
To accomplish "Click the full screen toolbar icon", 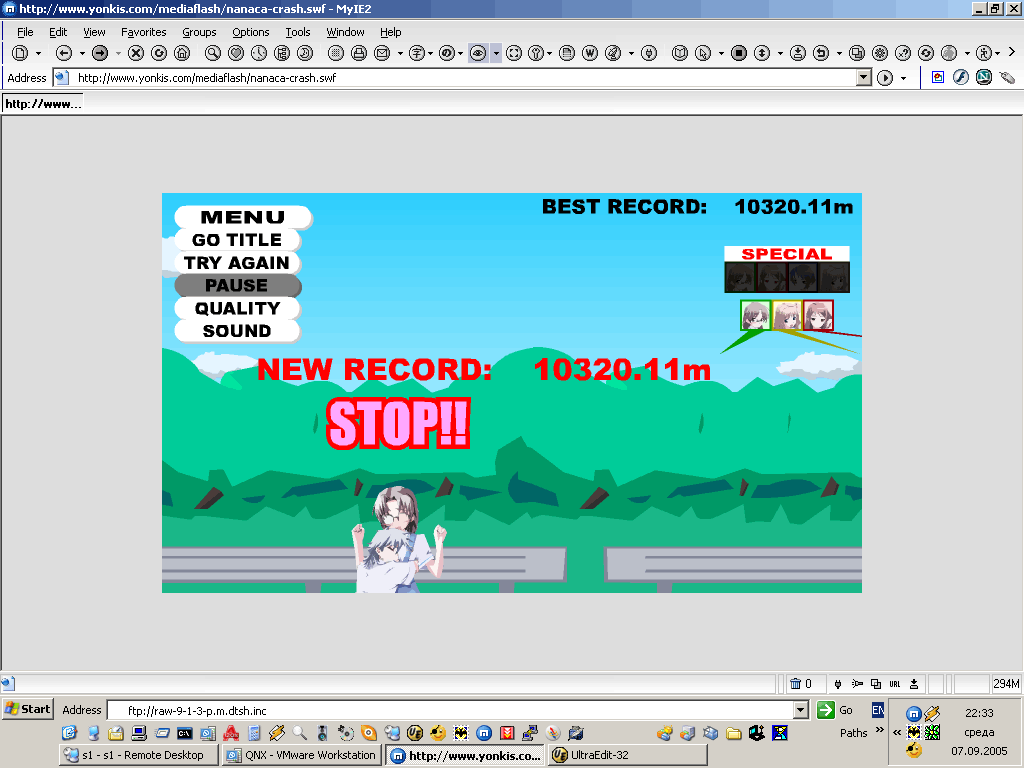I will pos(514,53).
